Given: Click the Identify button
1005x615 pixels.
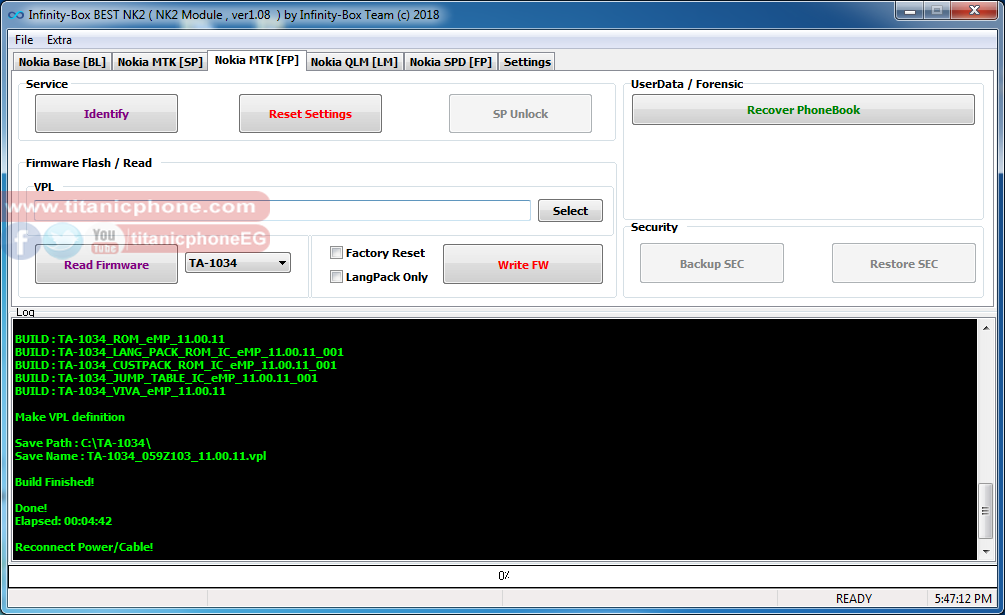Looking at the screenshot, I should (106, 114).
